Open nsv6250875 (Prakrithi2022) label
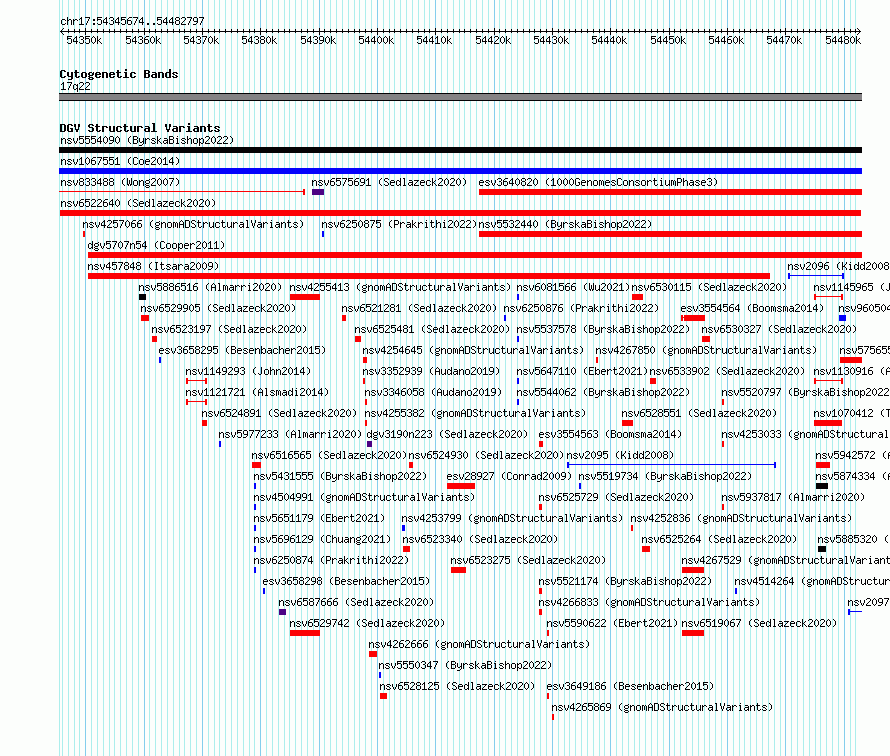This screenshot has height=756, width=890. tap(400, 224)
